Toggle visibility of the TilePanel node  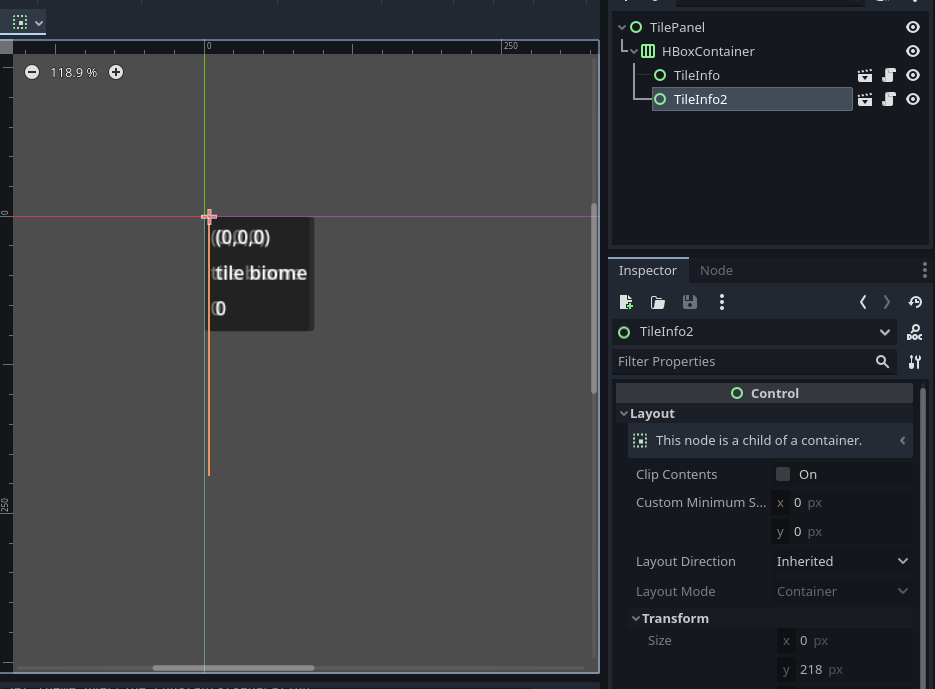point(913,27)
